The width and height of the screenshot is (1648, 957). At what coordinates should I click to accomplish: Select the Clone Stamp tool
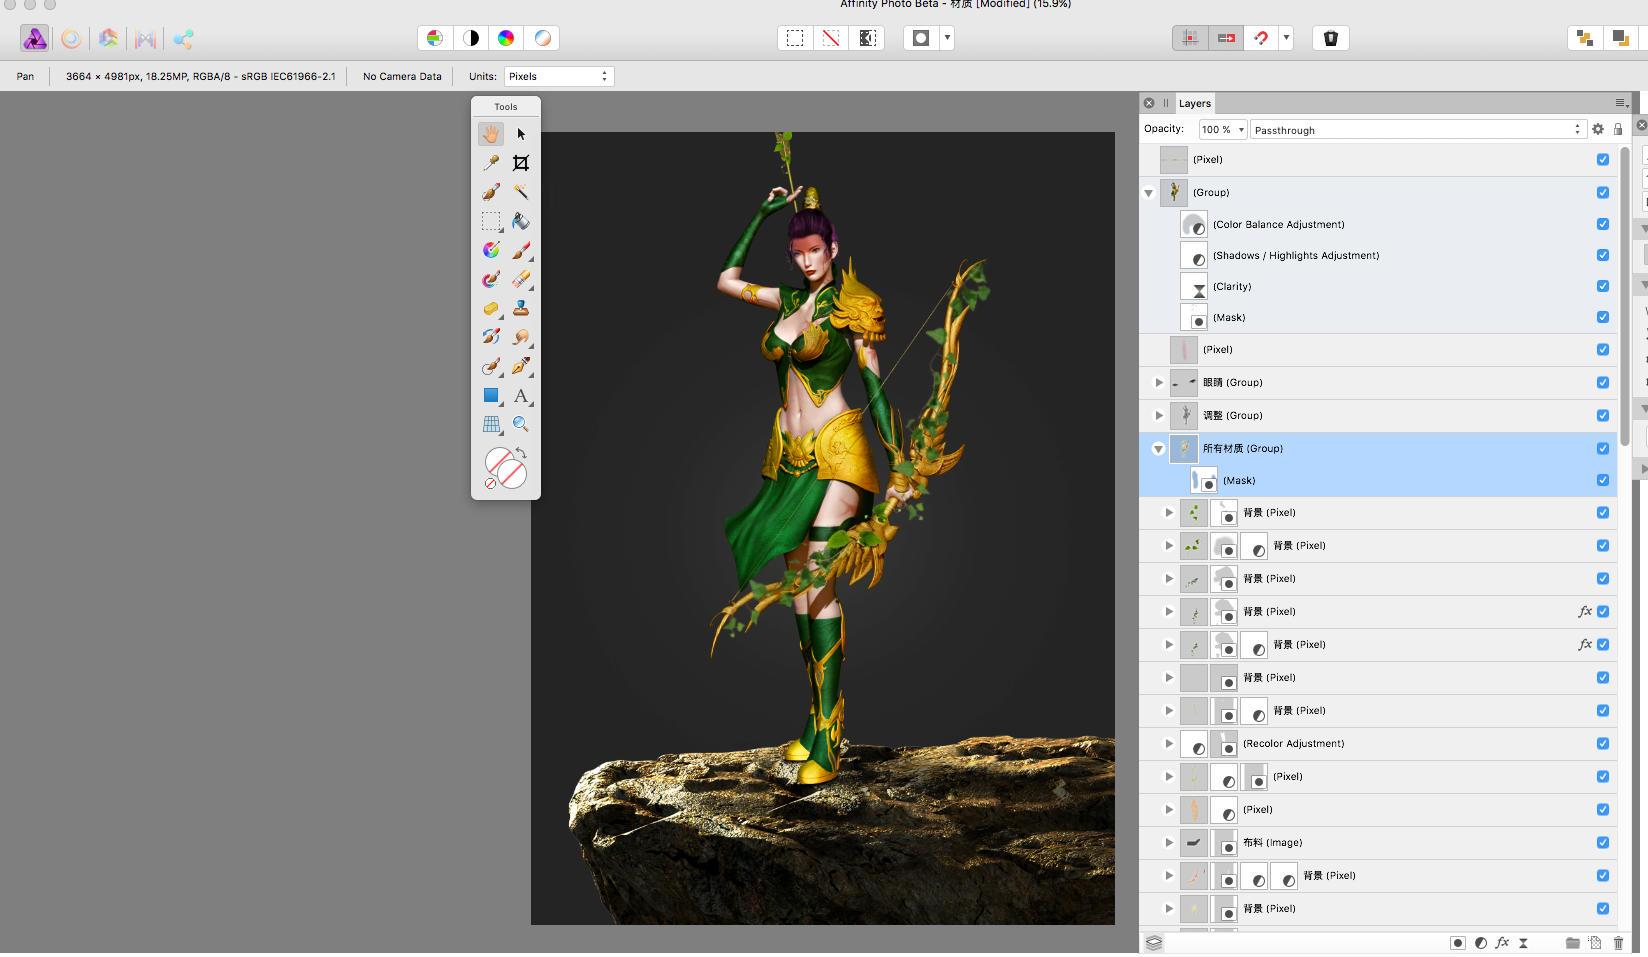pos(521,308)
